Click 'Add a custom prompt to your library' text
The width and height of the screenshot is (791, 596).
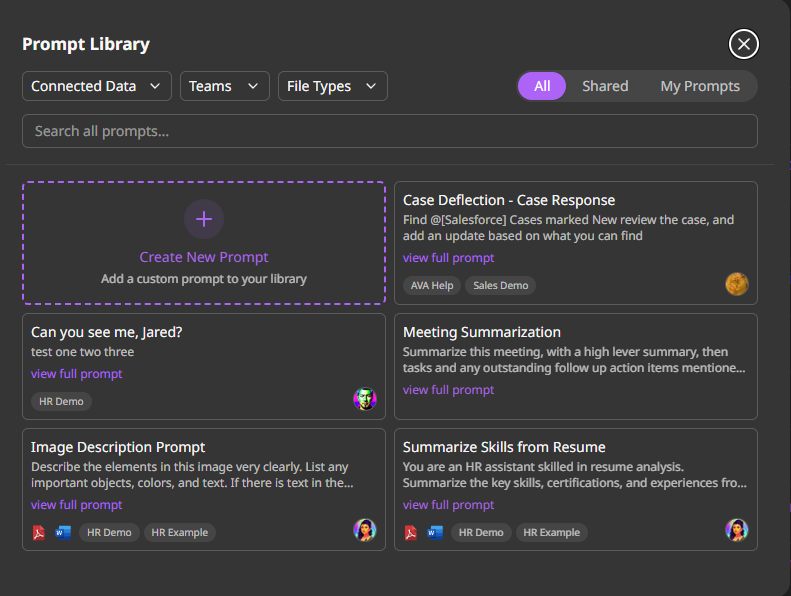[x=204, y=279]
